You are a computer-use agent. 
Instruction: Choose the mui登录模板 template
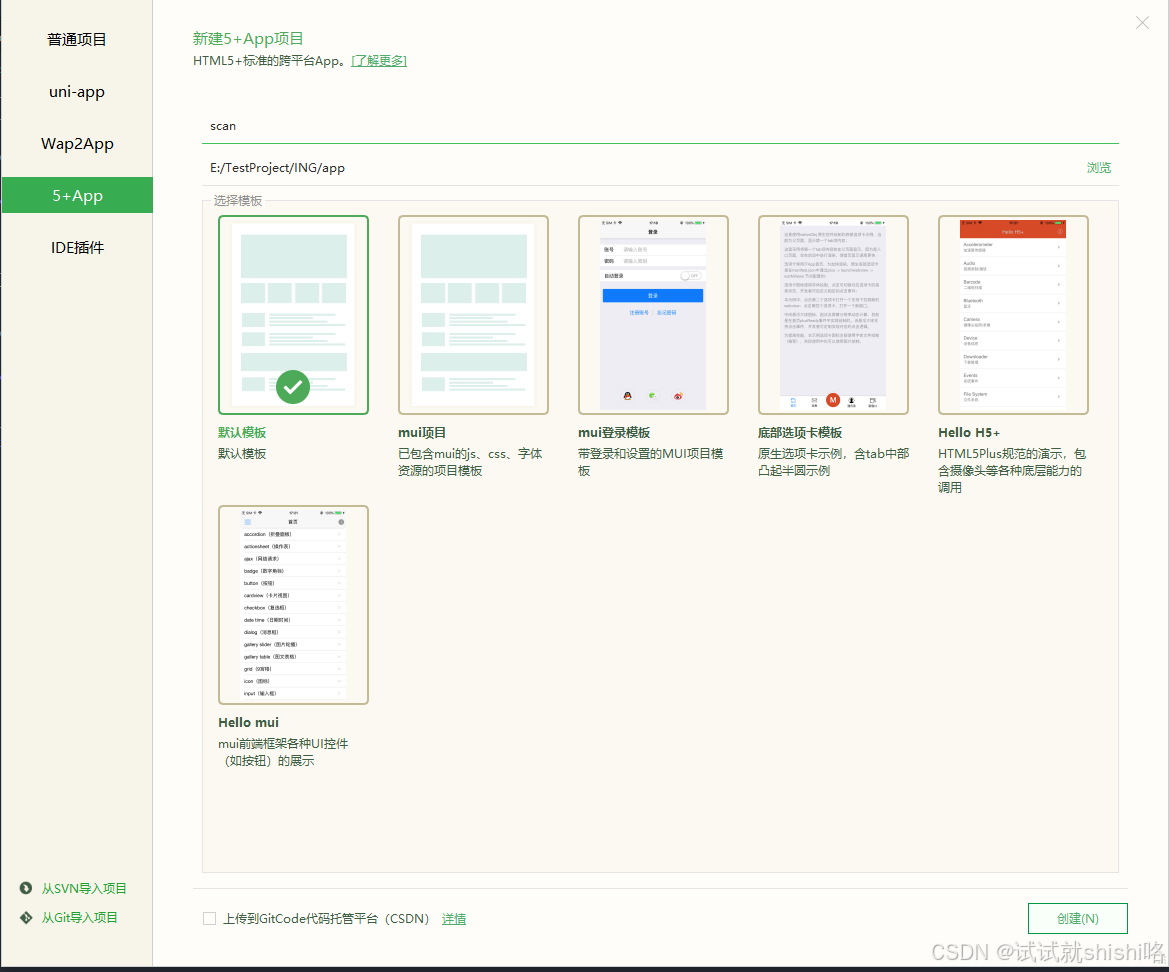pos(653,313)
